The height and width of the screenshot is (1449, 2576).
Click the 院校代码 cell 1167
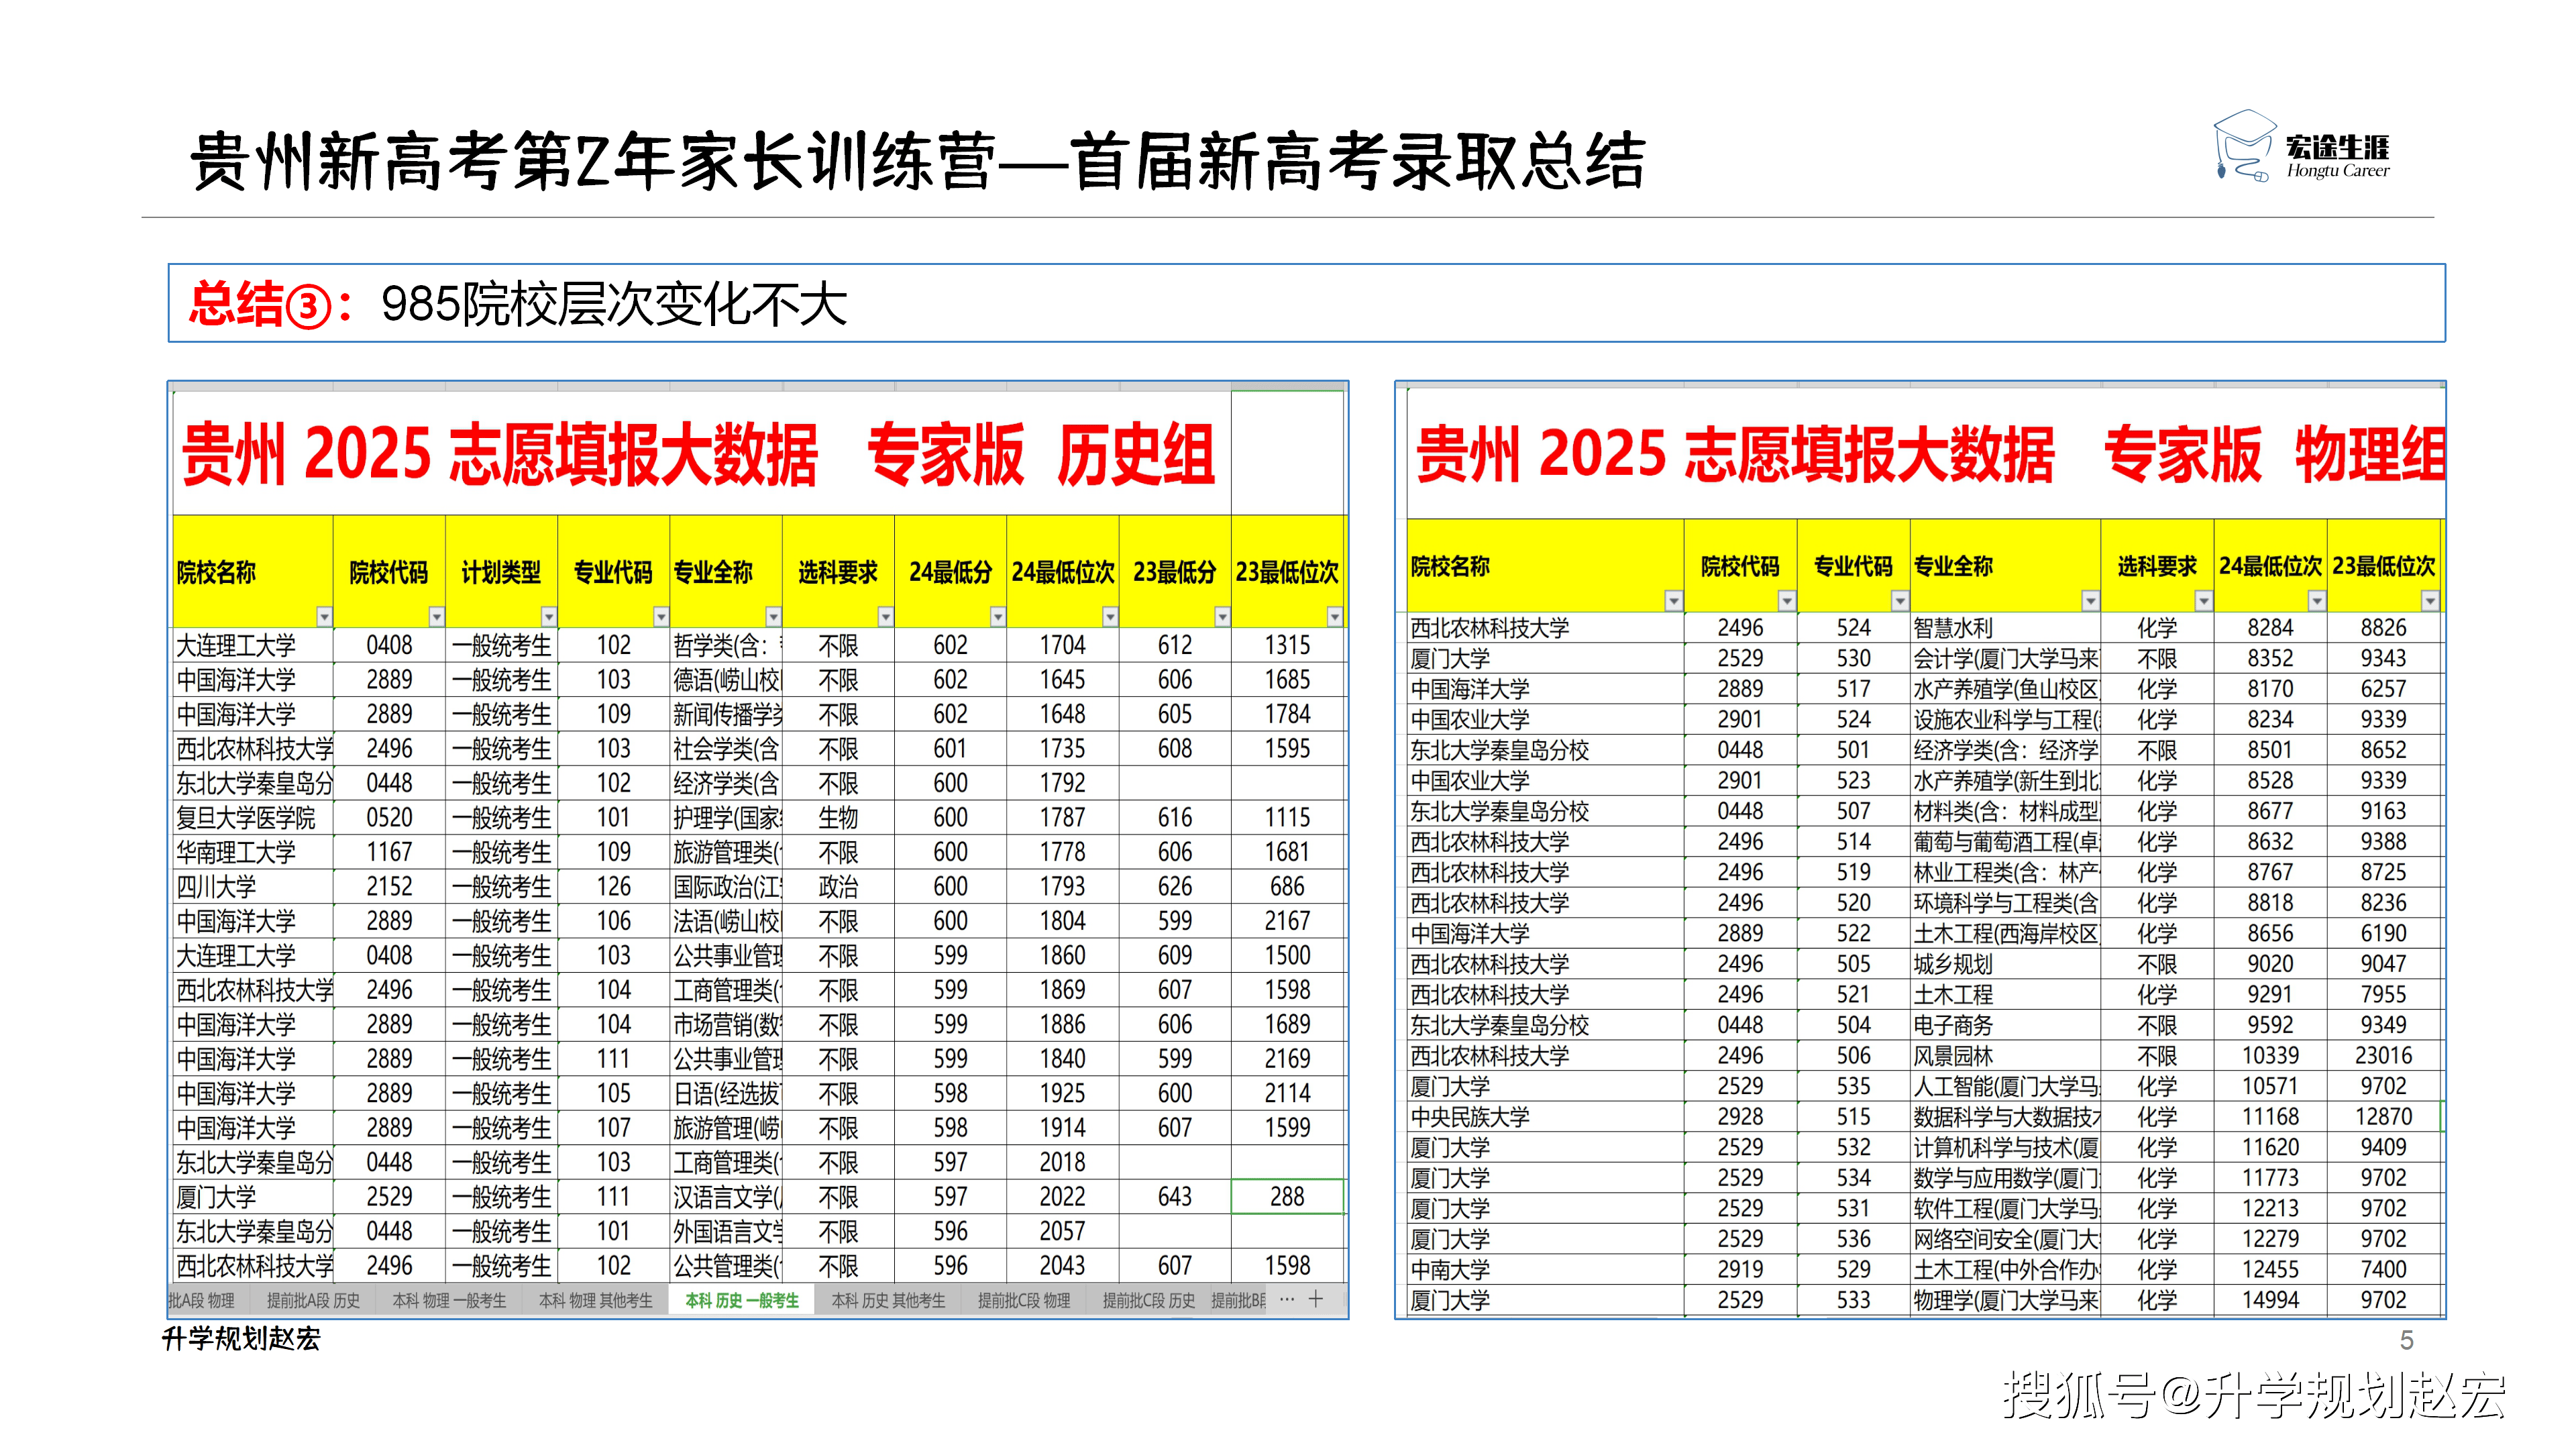pos(389,852)
